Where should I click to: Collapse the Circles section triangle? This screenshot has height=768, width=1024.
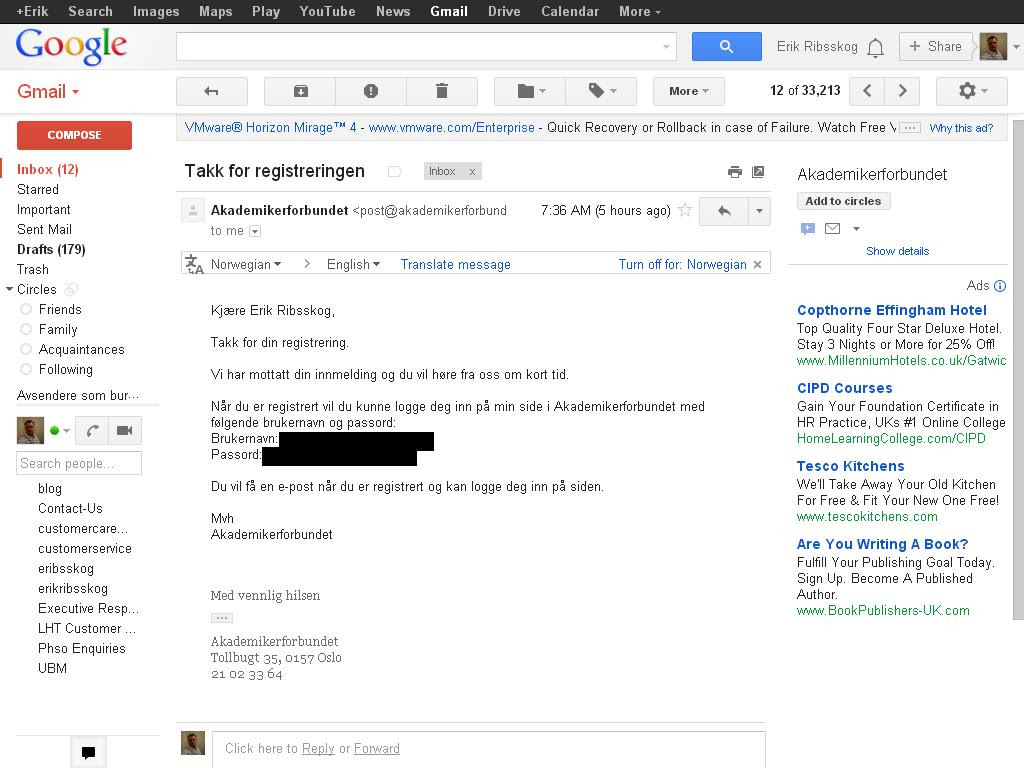(x=9, y=289)
